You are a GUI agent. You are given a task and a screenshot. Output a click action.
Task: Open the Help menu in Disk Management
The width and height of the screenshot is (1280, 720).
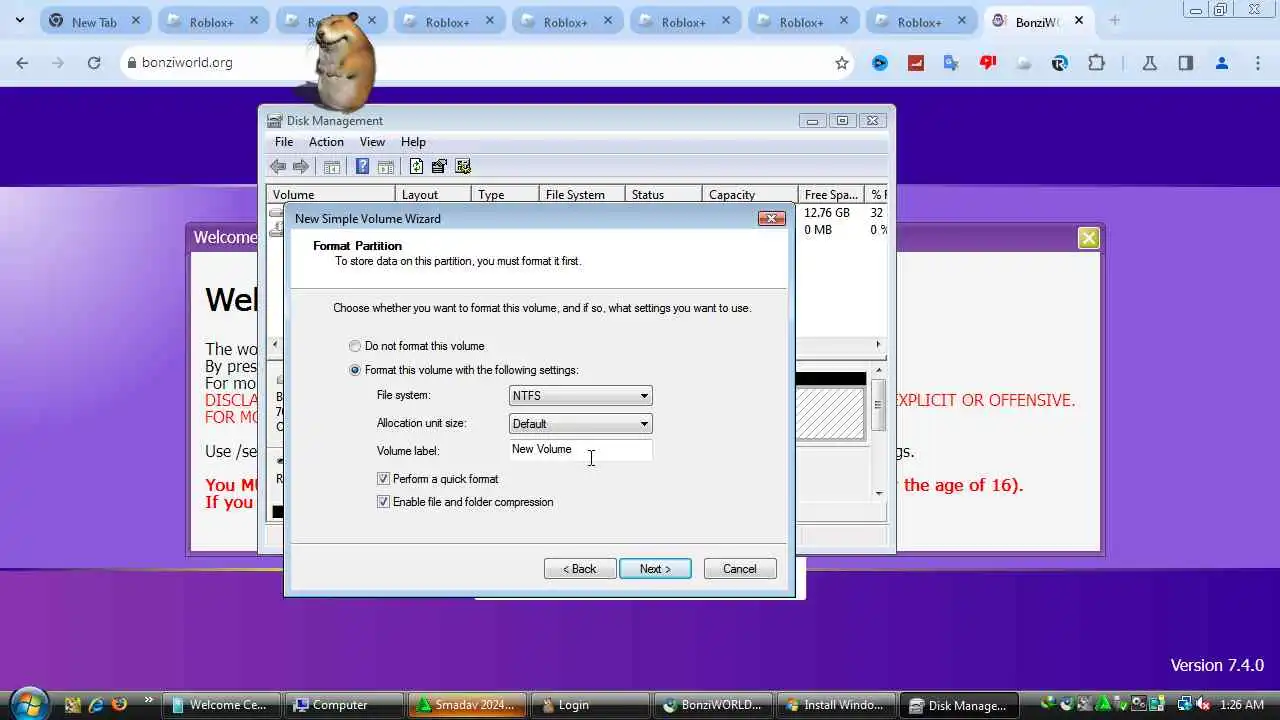413,142
